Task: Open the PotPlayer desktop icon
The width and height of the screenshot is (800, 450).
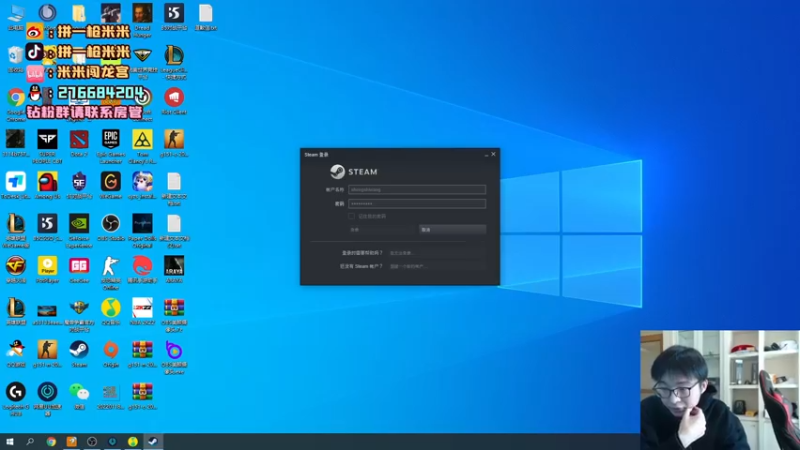Action: pyautogui.click(x=47, y=266)
